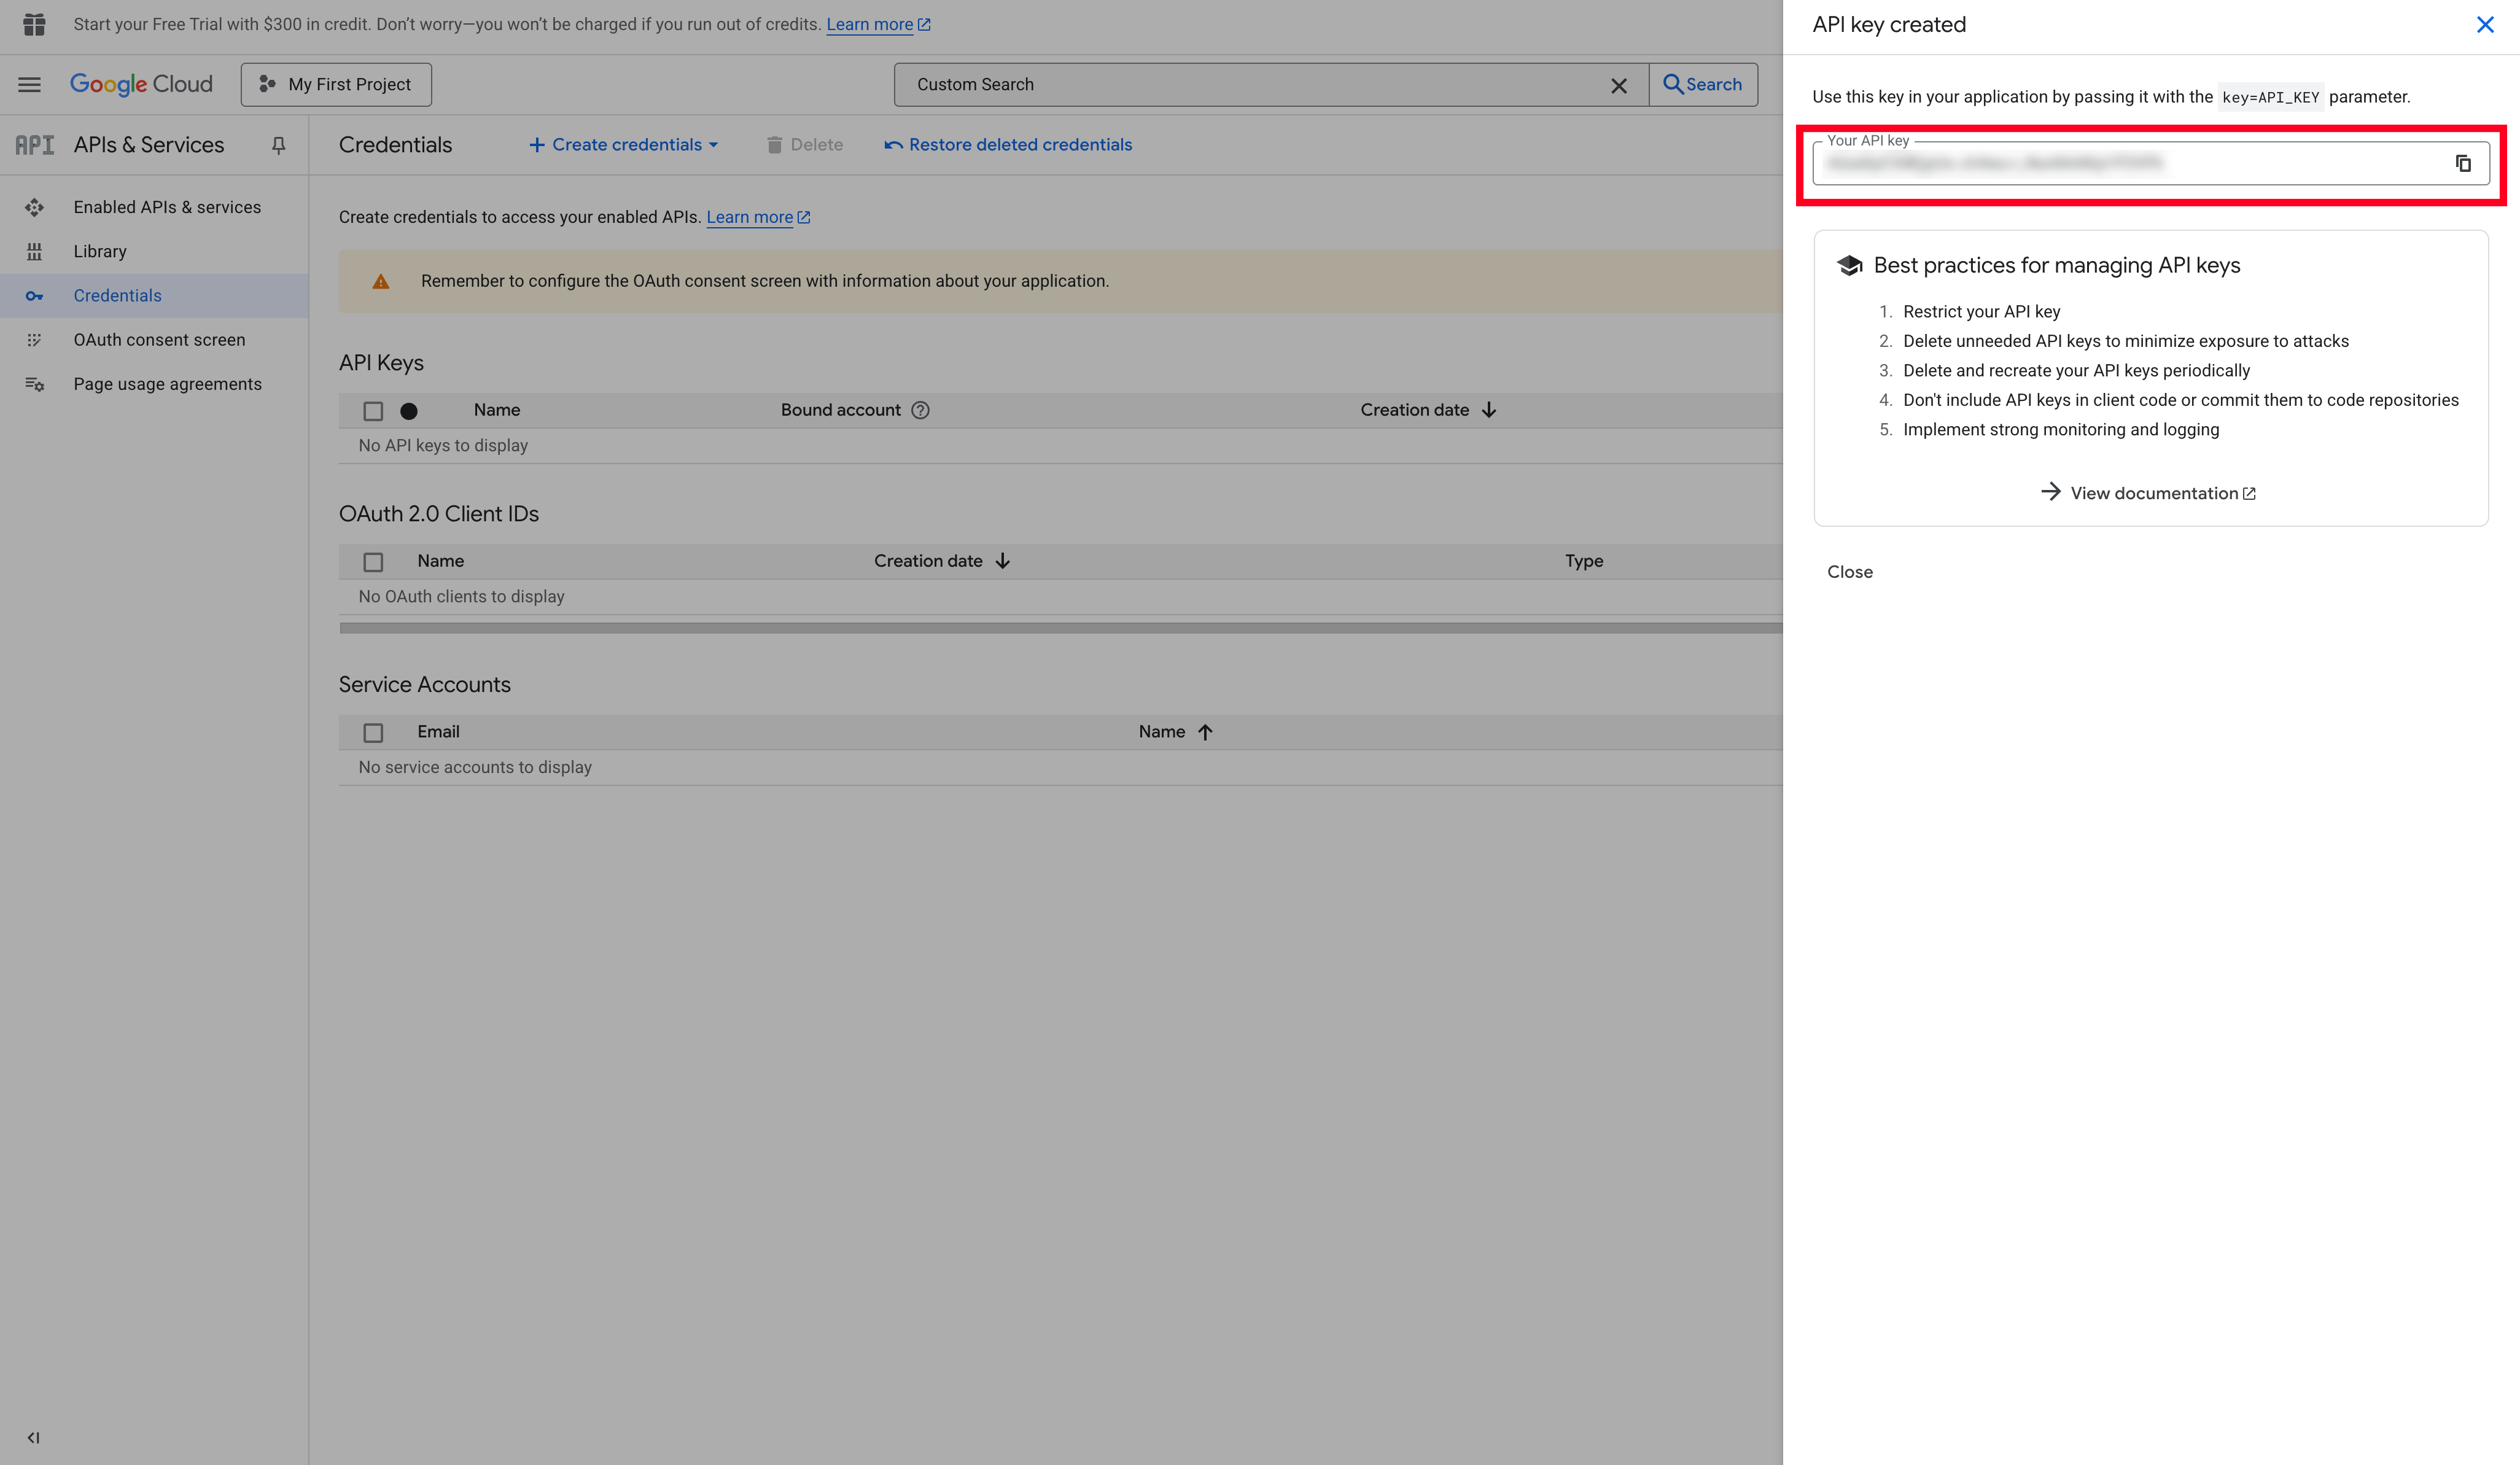Click the Close button in the panel
Viewport: 2520px width, 1465px height.
pos(1850,572)
